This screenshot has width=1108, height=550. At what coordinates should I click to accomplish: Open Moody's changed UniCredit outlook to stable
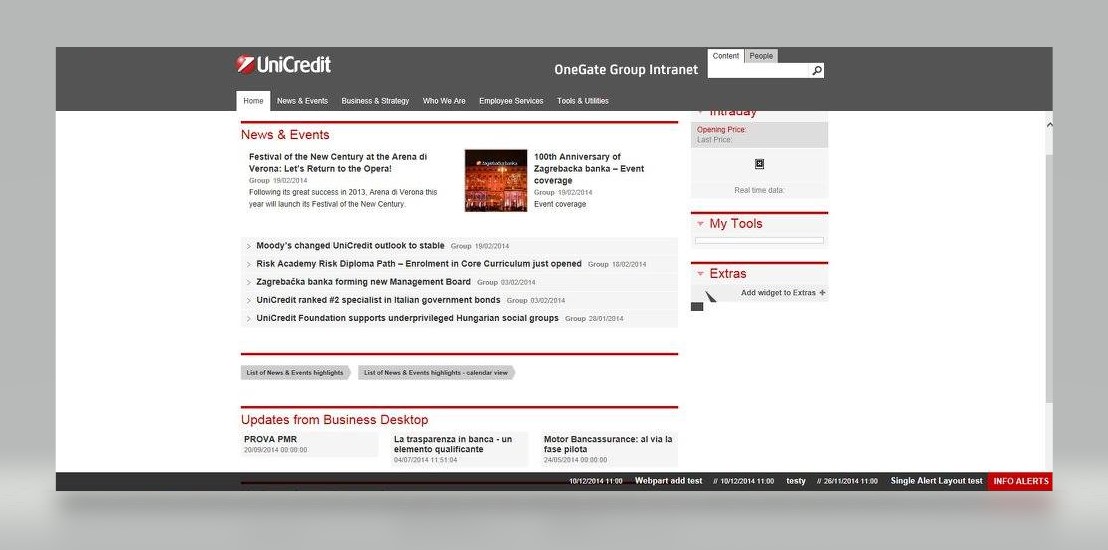(x=350, y=246)
